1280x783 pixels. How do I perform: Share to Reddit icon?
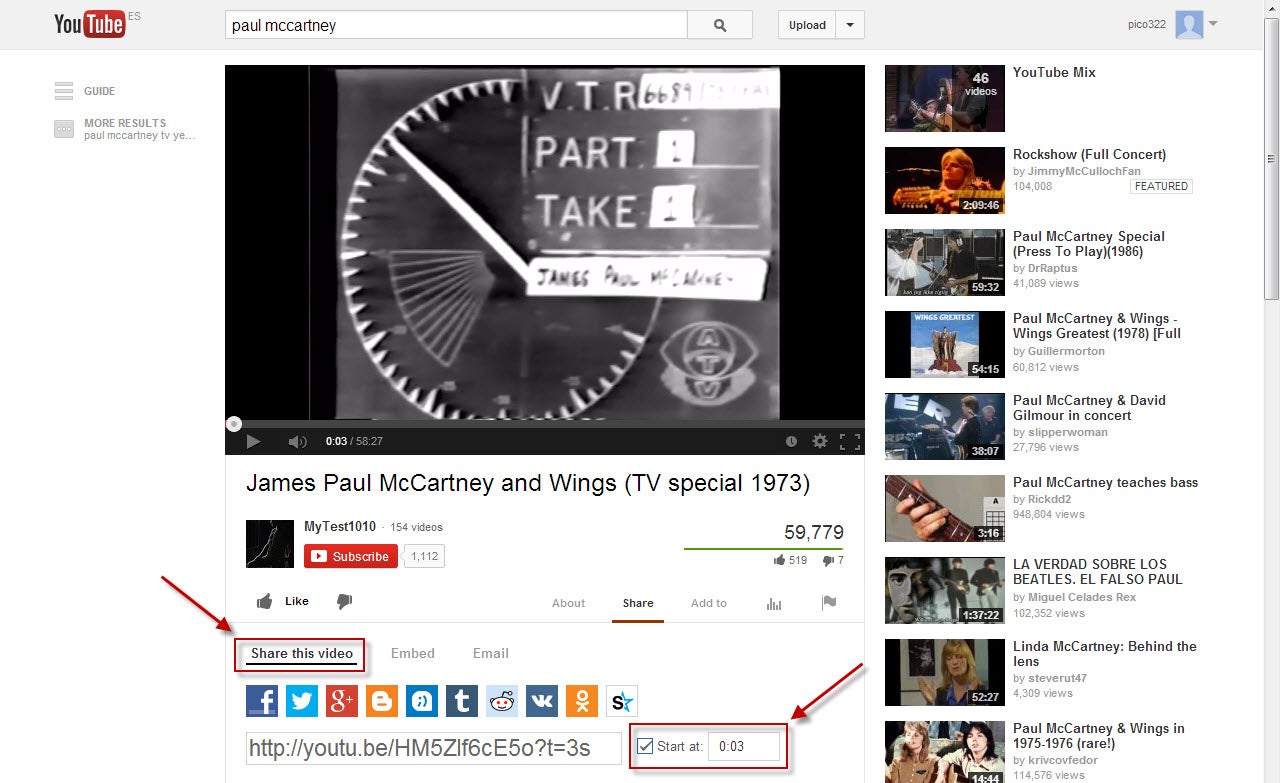click(502, 701)
